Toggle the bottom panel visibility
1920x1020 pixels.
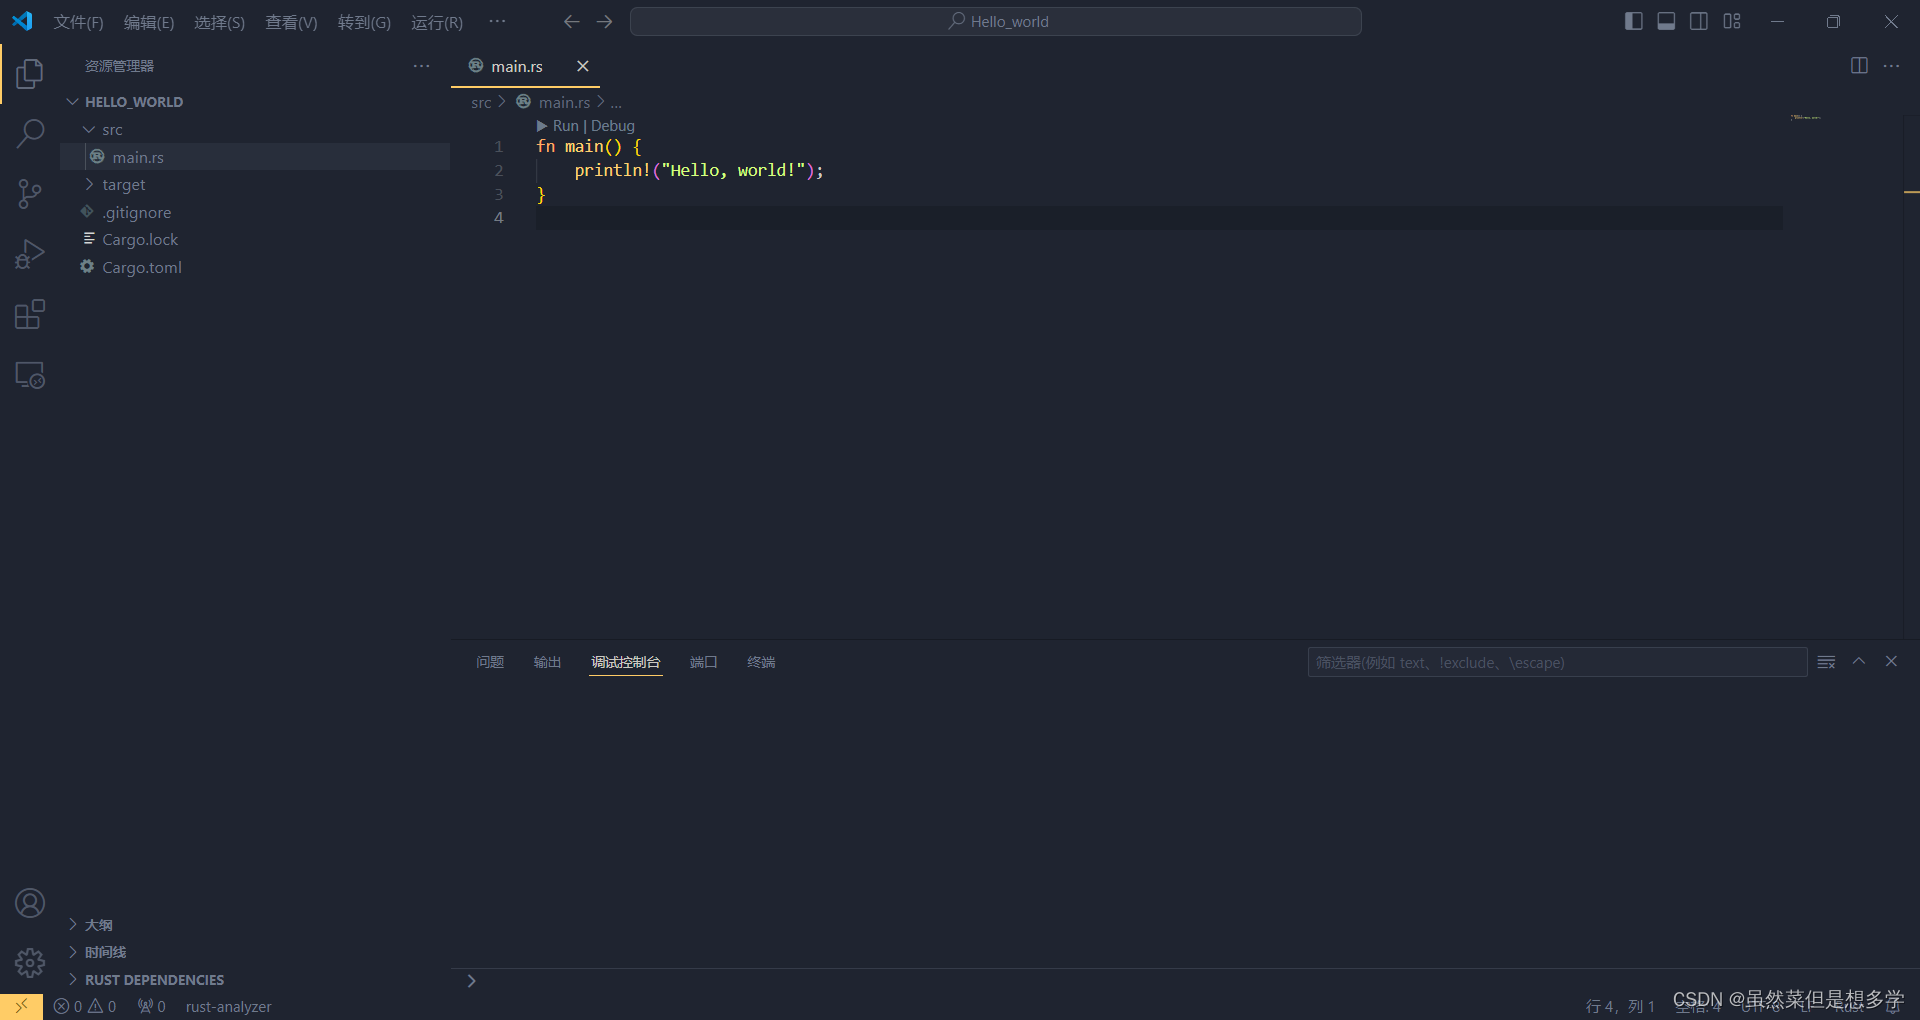[x=1666, y=20]
